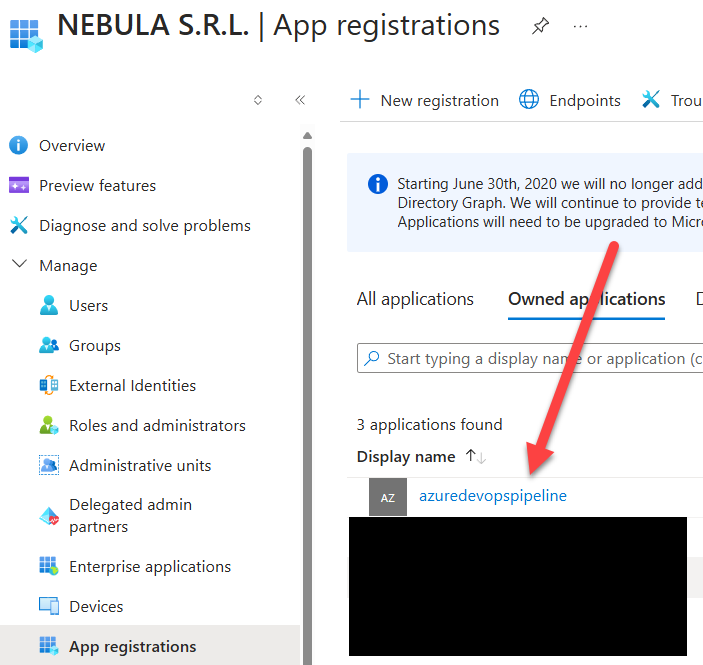Image resolution: width=703 pixels, height=665 pixels.
Task: Click the up/down expand arrows in the sidebar
Action: [258, 100]
